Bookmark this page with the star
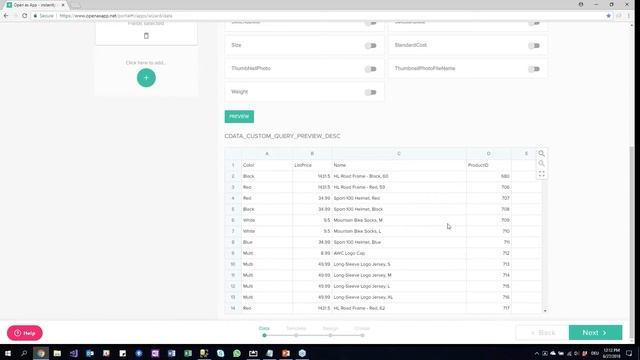 (x=608, y=16)
